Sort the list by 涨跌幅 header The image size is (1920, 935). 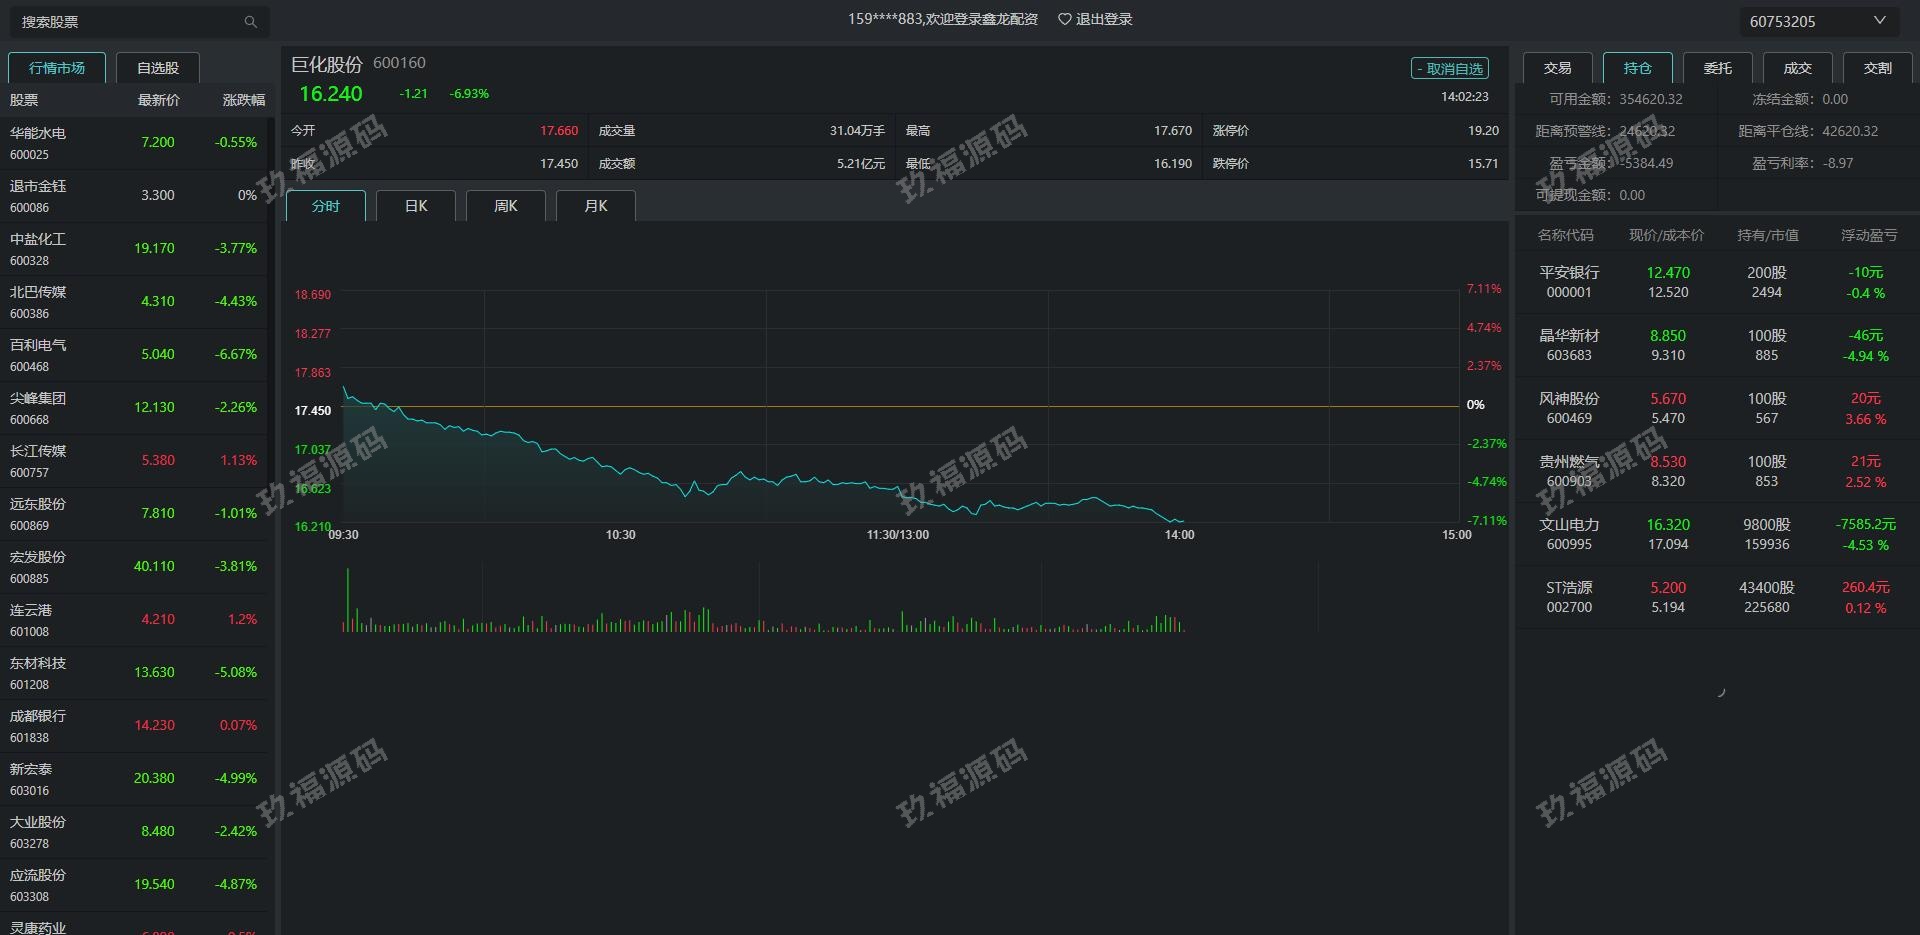pos(243,100)
